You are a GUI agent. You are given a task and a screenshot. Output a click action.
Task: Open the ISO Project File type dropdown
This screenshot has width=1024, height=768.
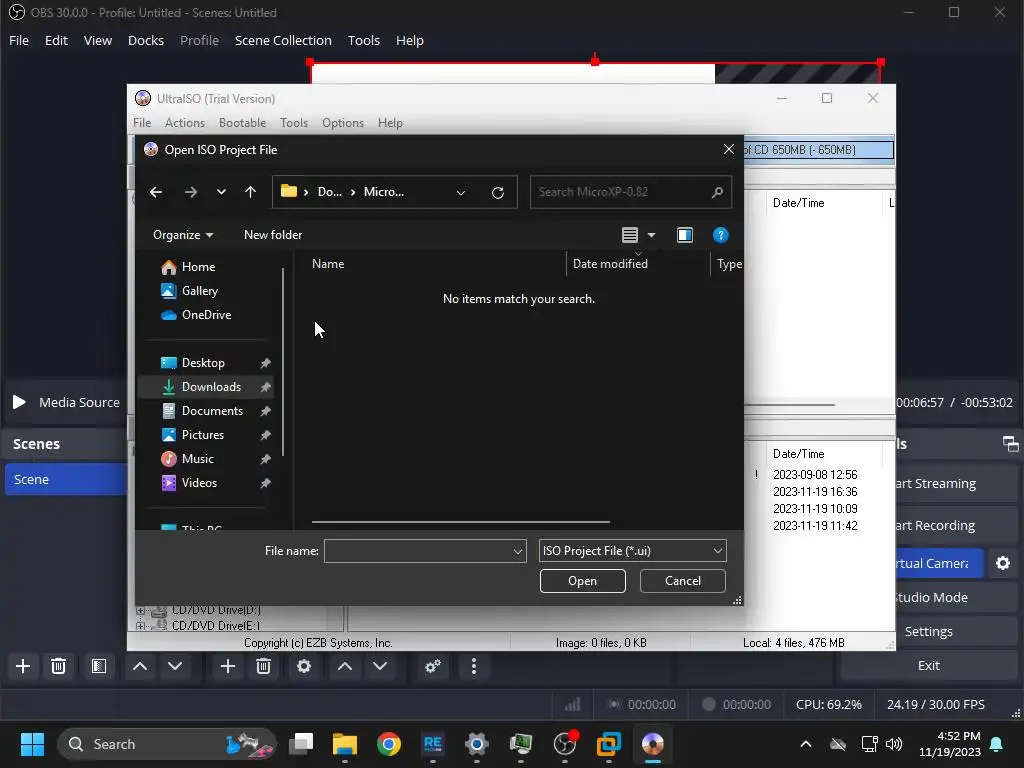(x=632, y=551)
